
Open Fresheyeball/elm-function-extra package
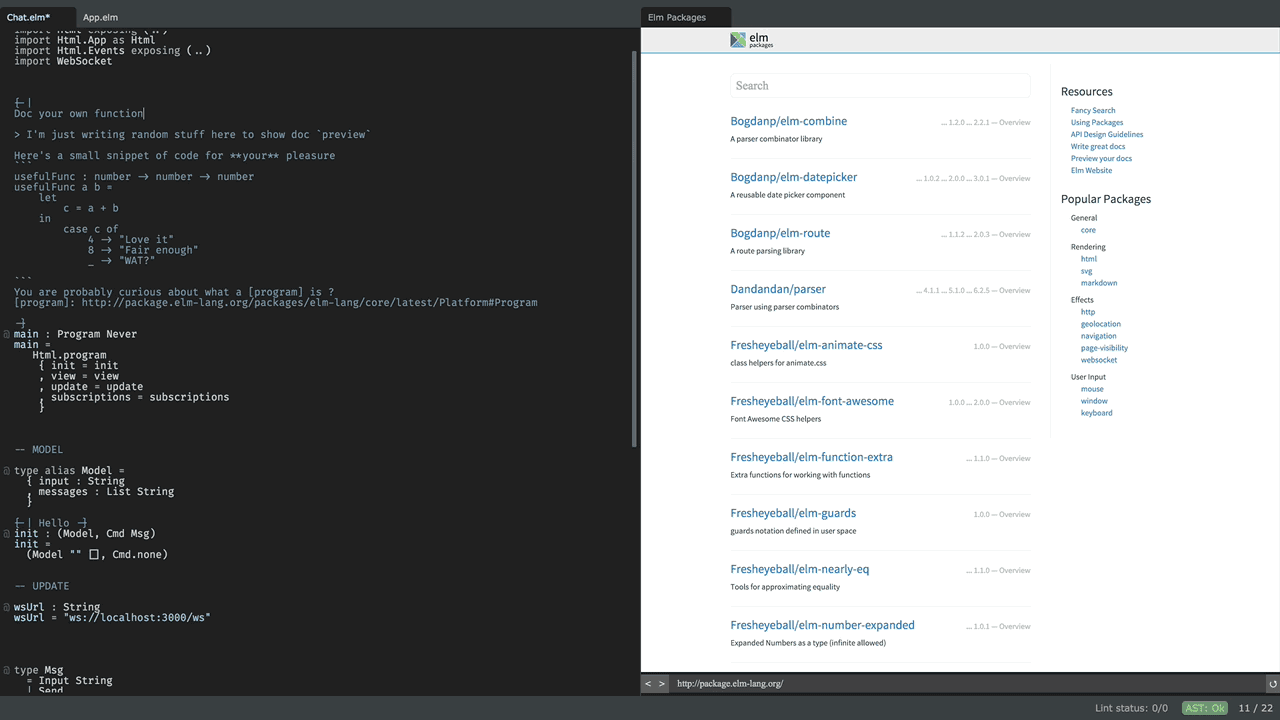click(811, 457)
